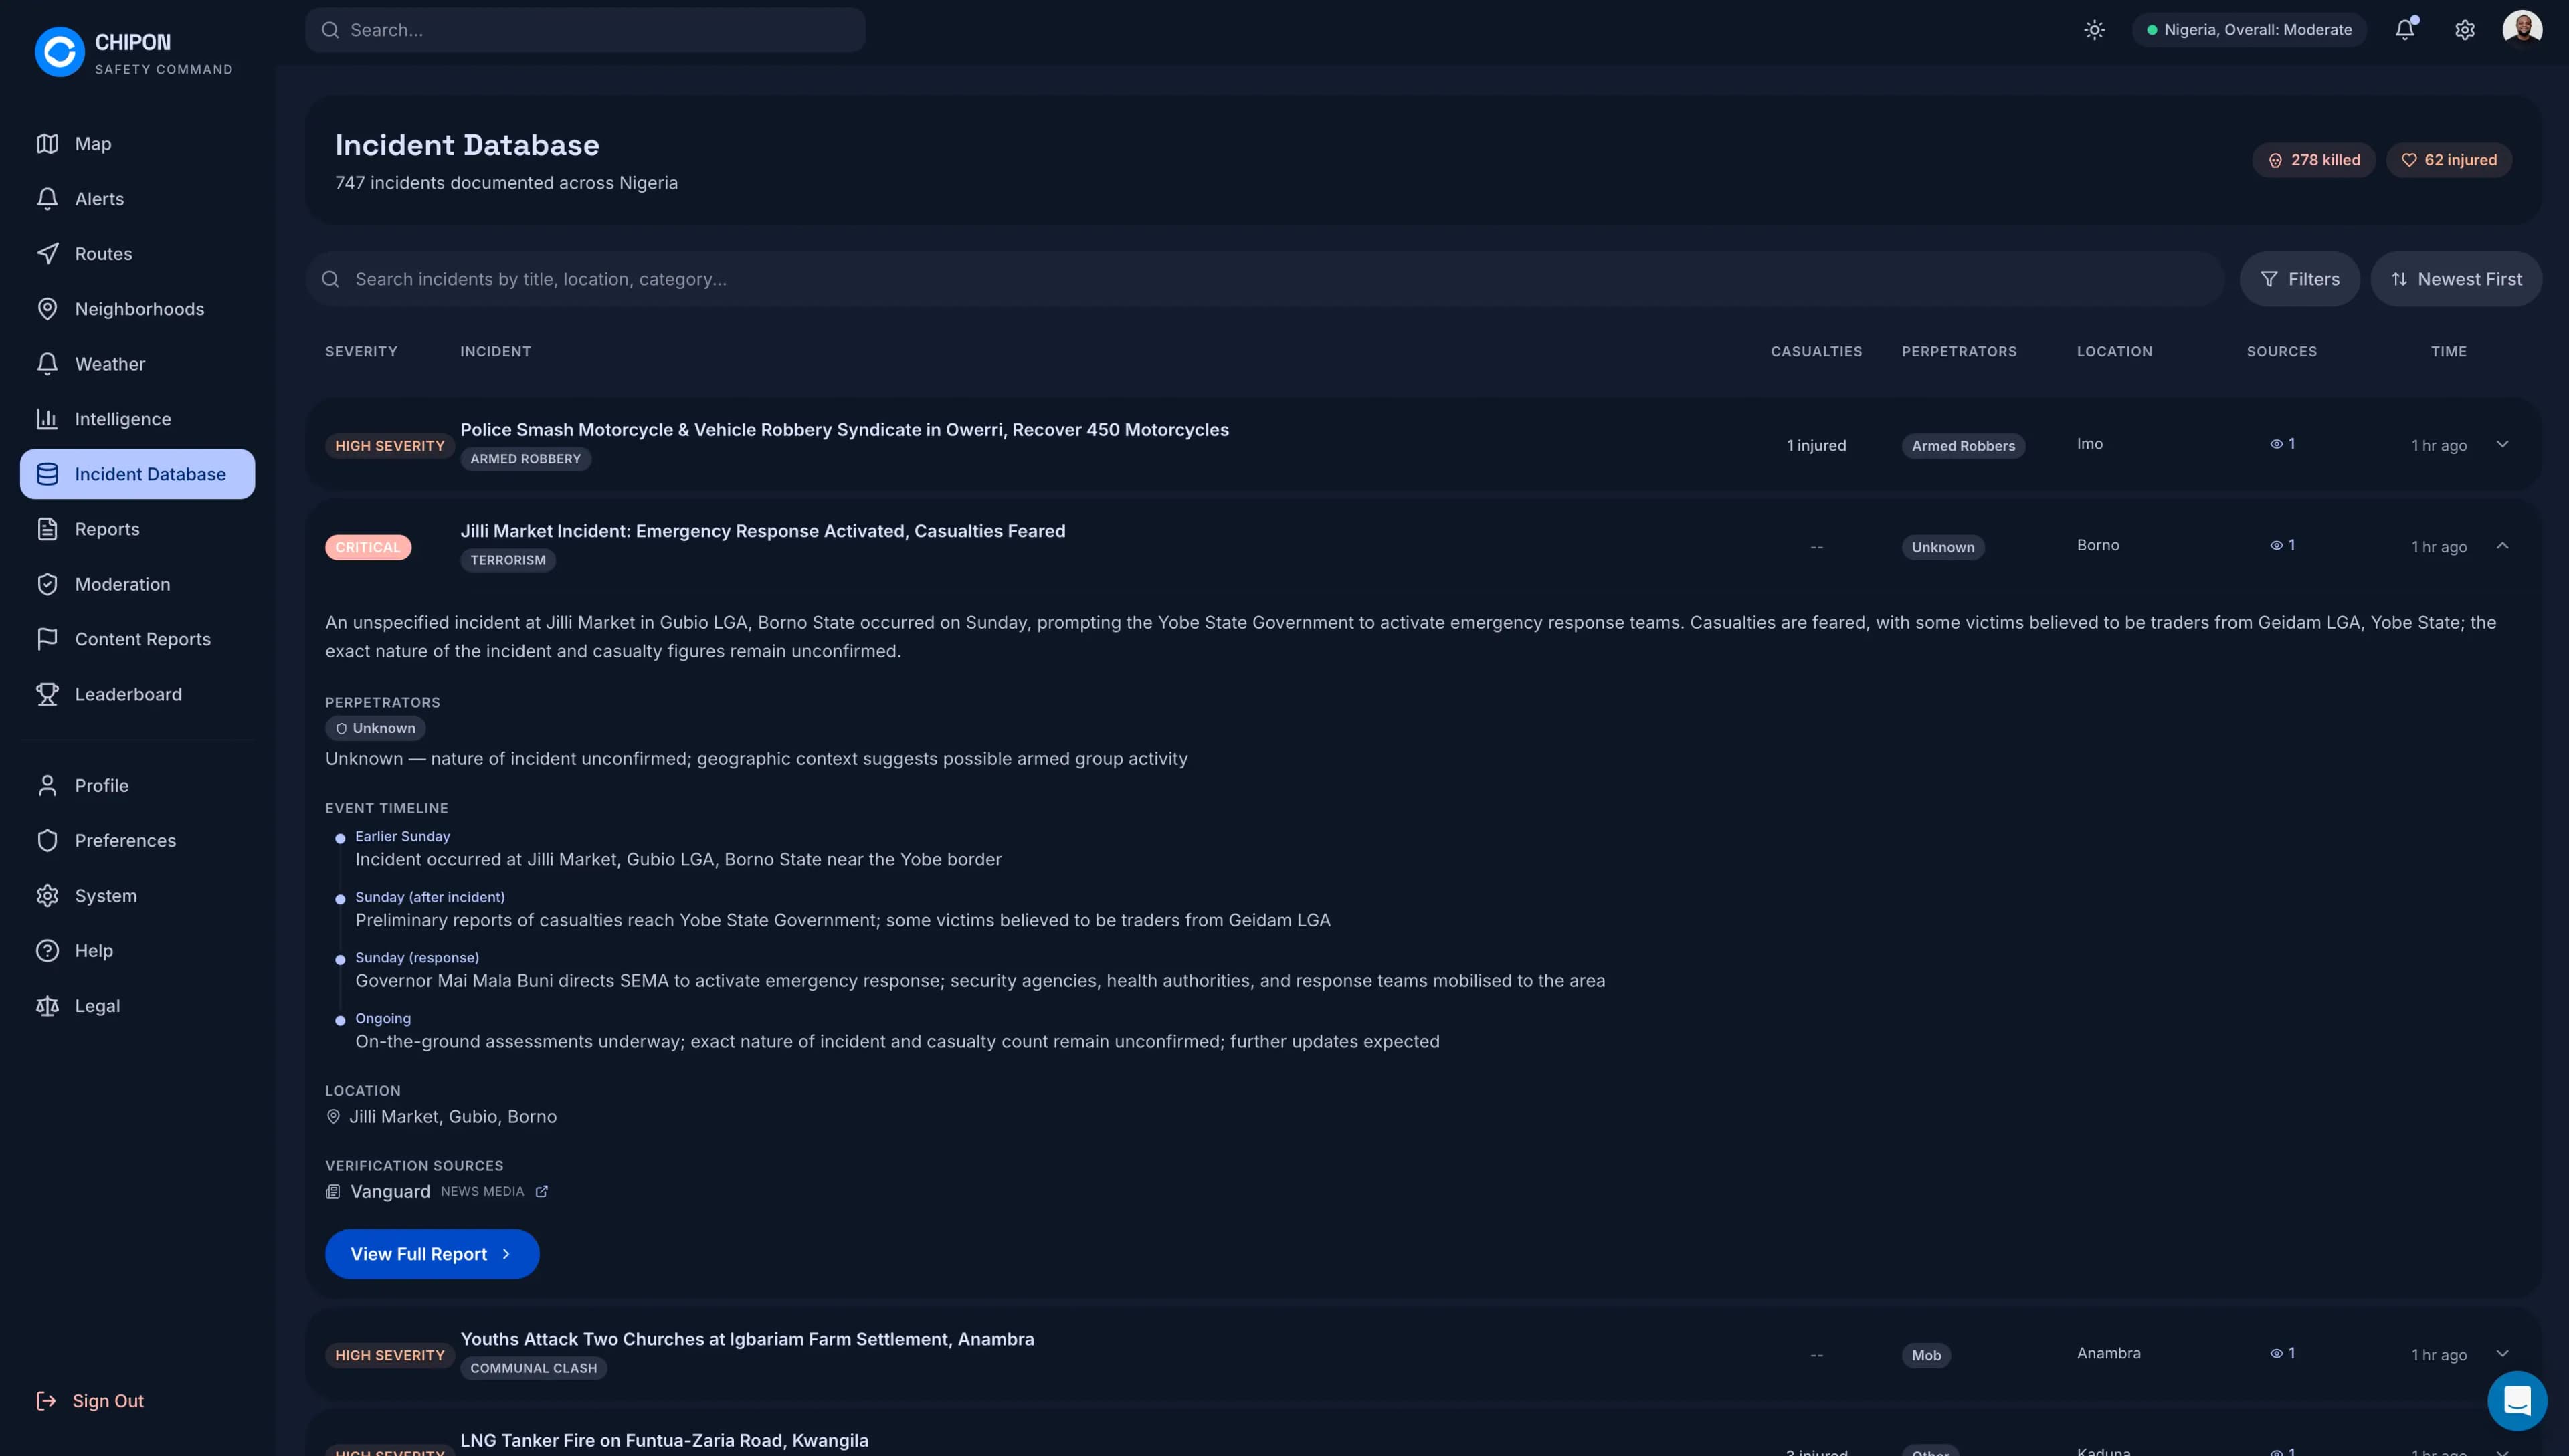Expand the Owerri robbery syndicate incident

click(2501, 444)
